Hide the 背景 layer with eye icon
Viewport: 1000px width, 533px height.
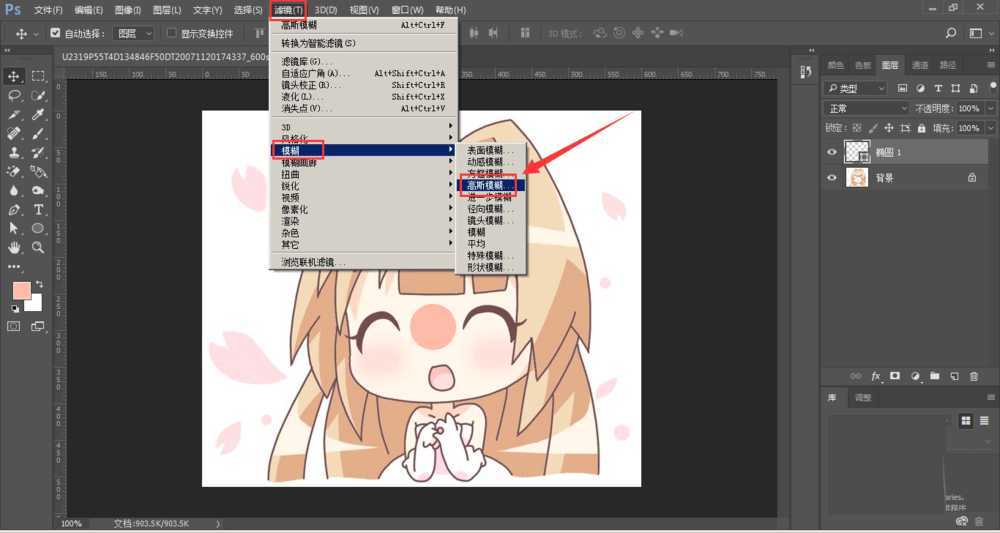831,178
